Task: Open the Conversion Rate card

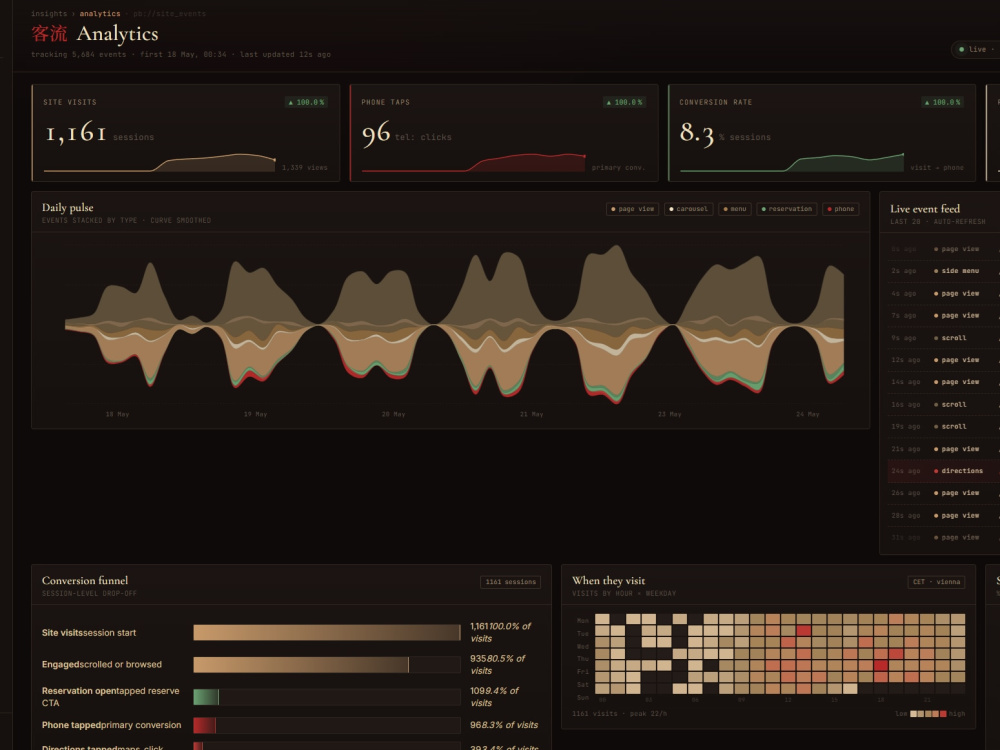Action: coord(822,133)
